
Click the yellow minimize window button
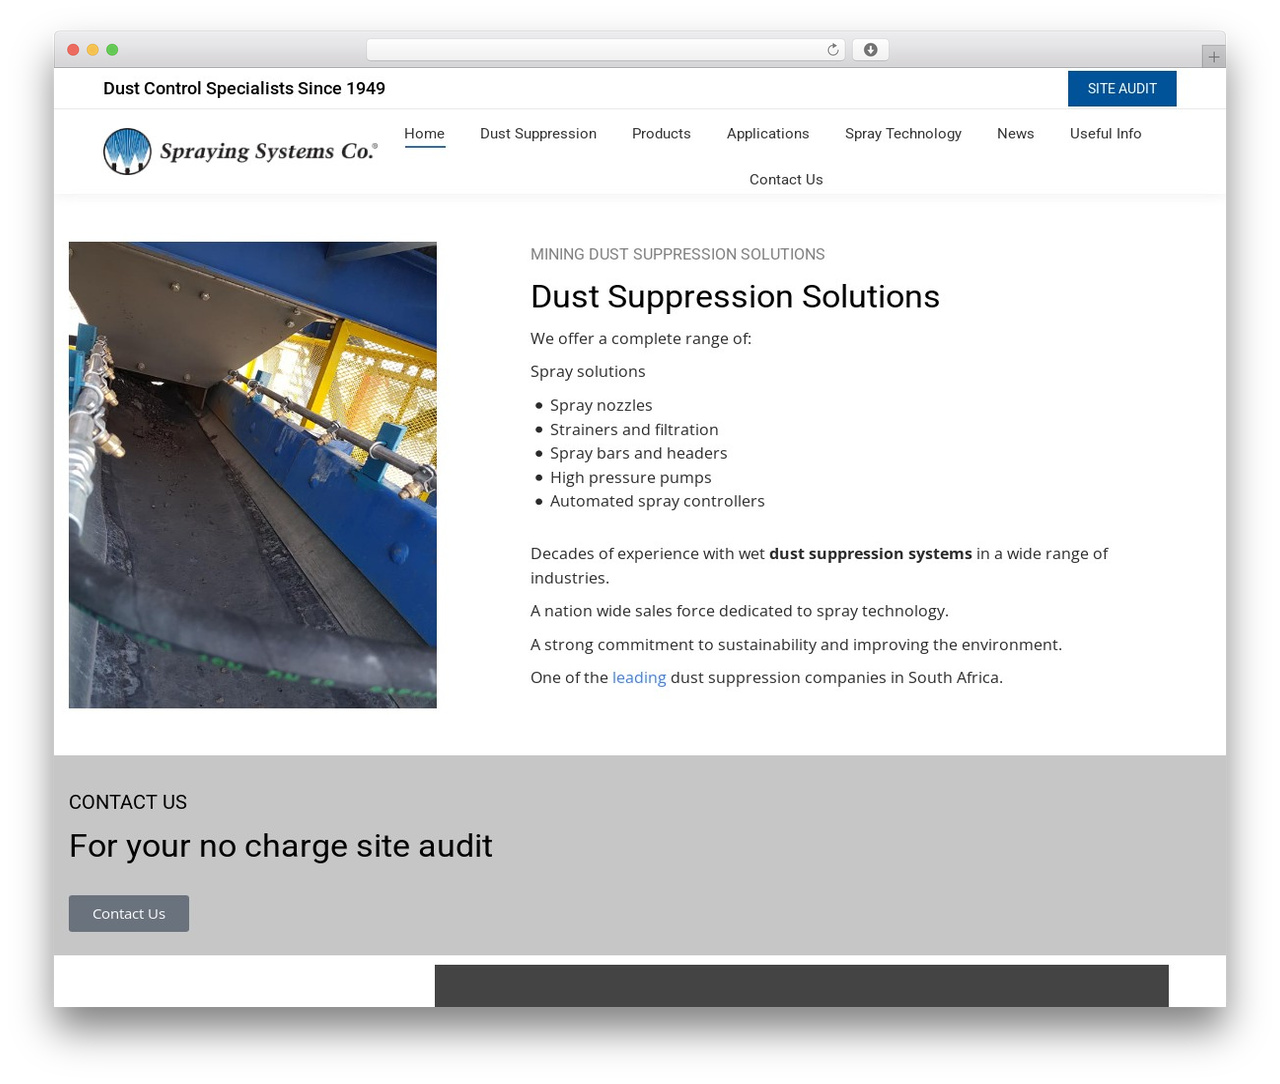coord(93,50)
